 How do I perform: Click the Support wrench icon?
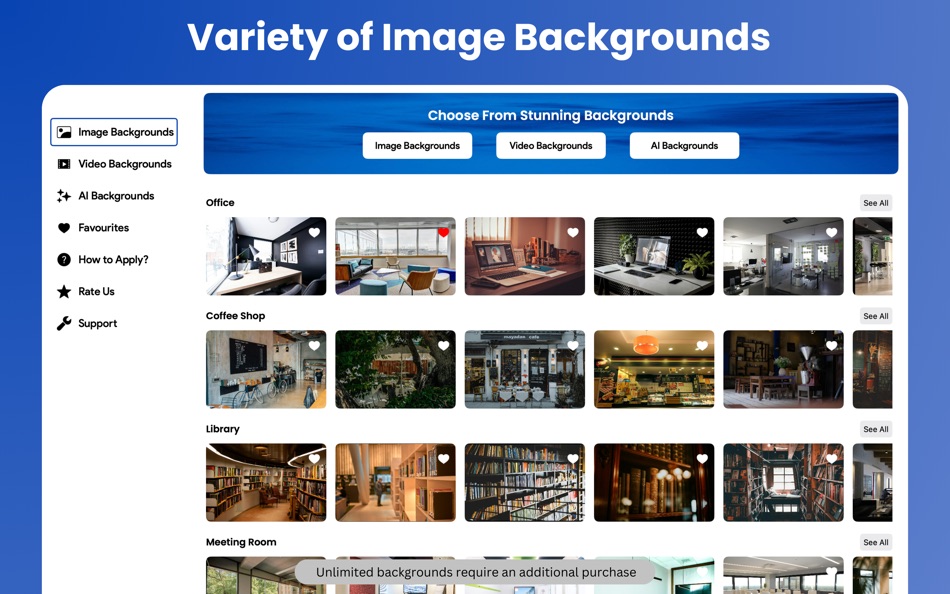pos(64,324)
